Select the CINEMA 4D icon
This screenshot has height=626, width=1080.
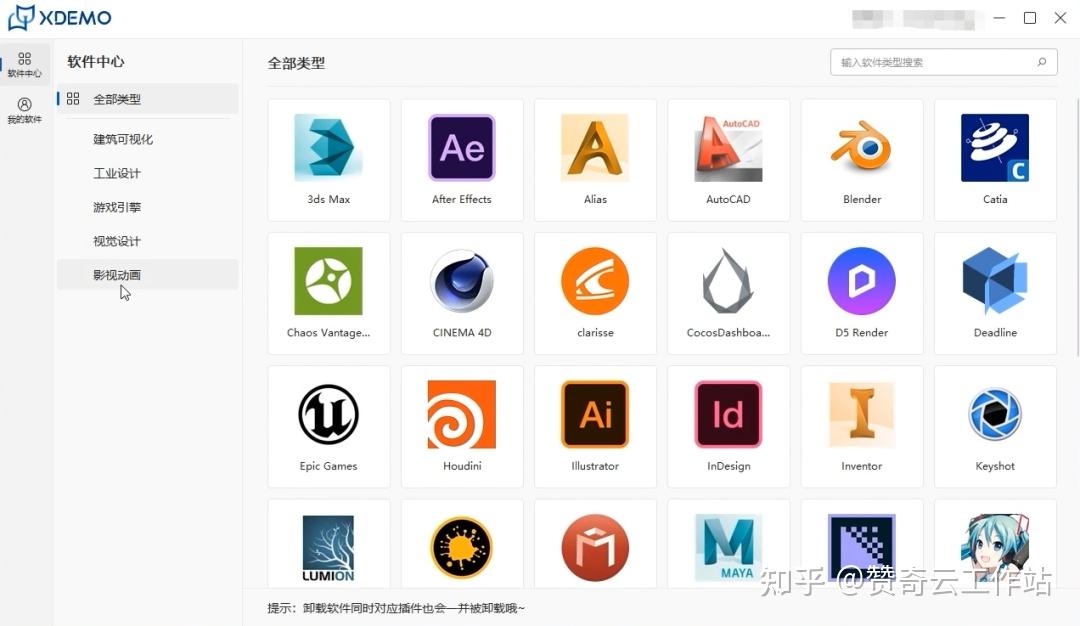(461, 281)
